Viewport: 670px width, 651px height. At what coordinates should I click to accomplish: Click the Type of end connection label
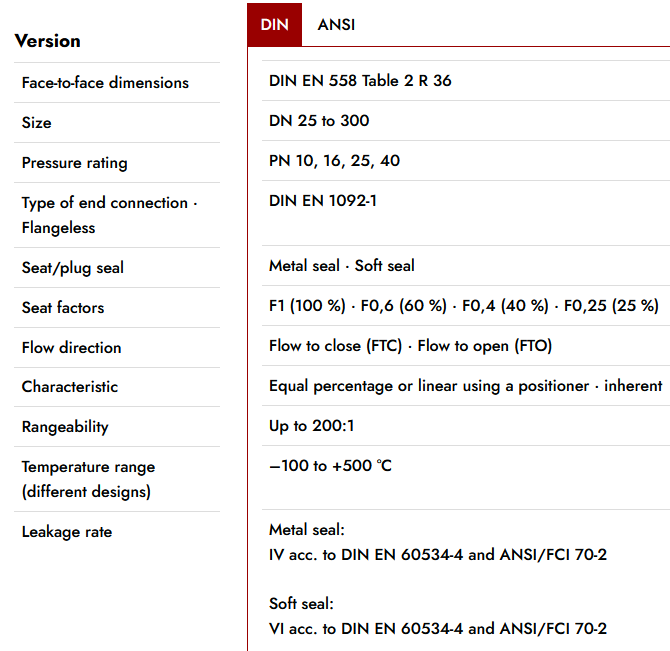tap(109, 215)
